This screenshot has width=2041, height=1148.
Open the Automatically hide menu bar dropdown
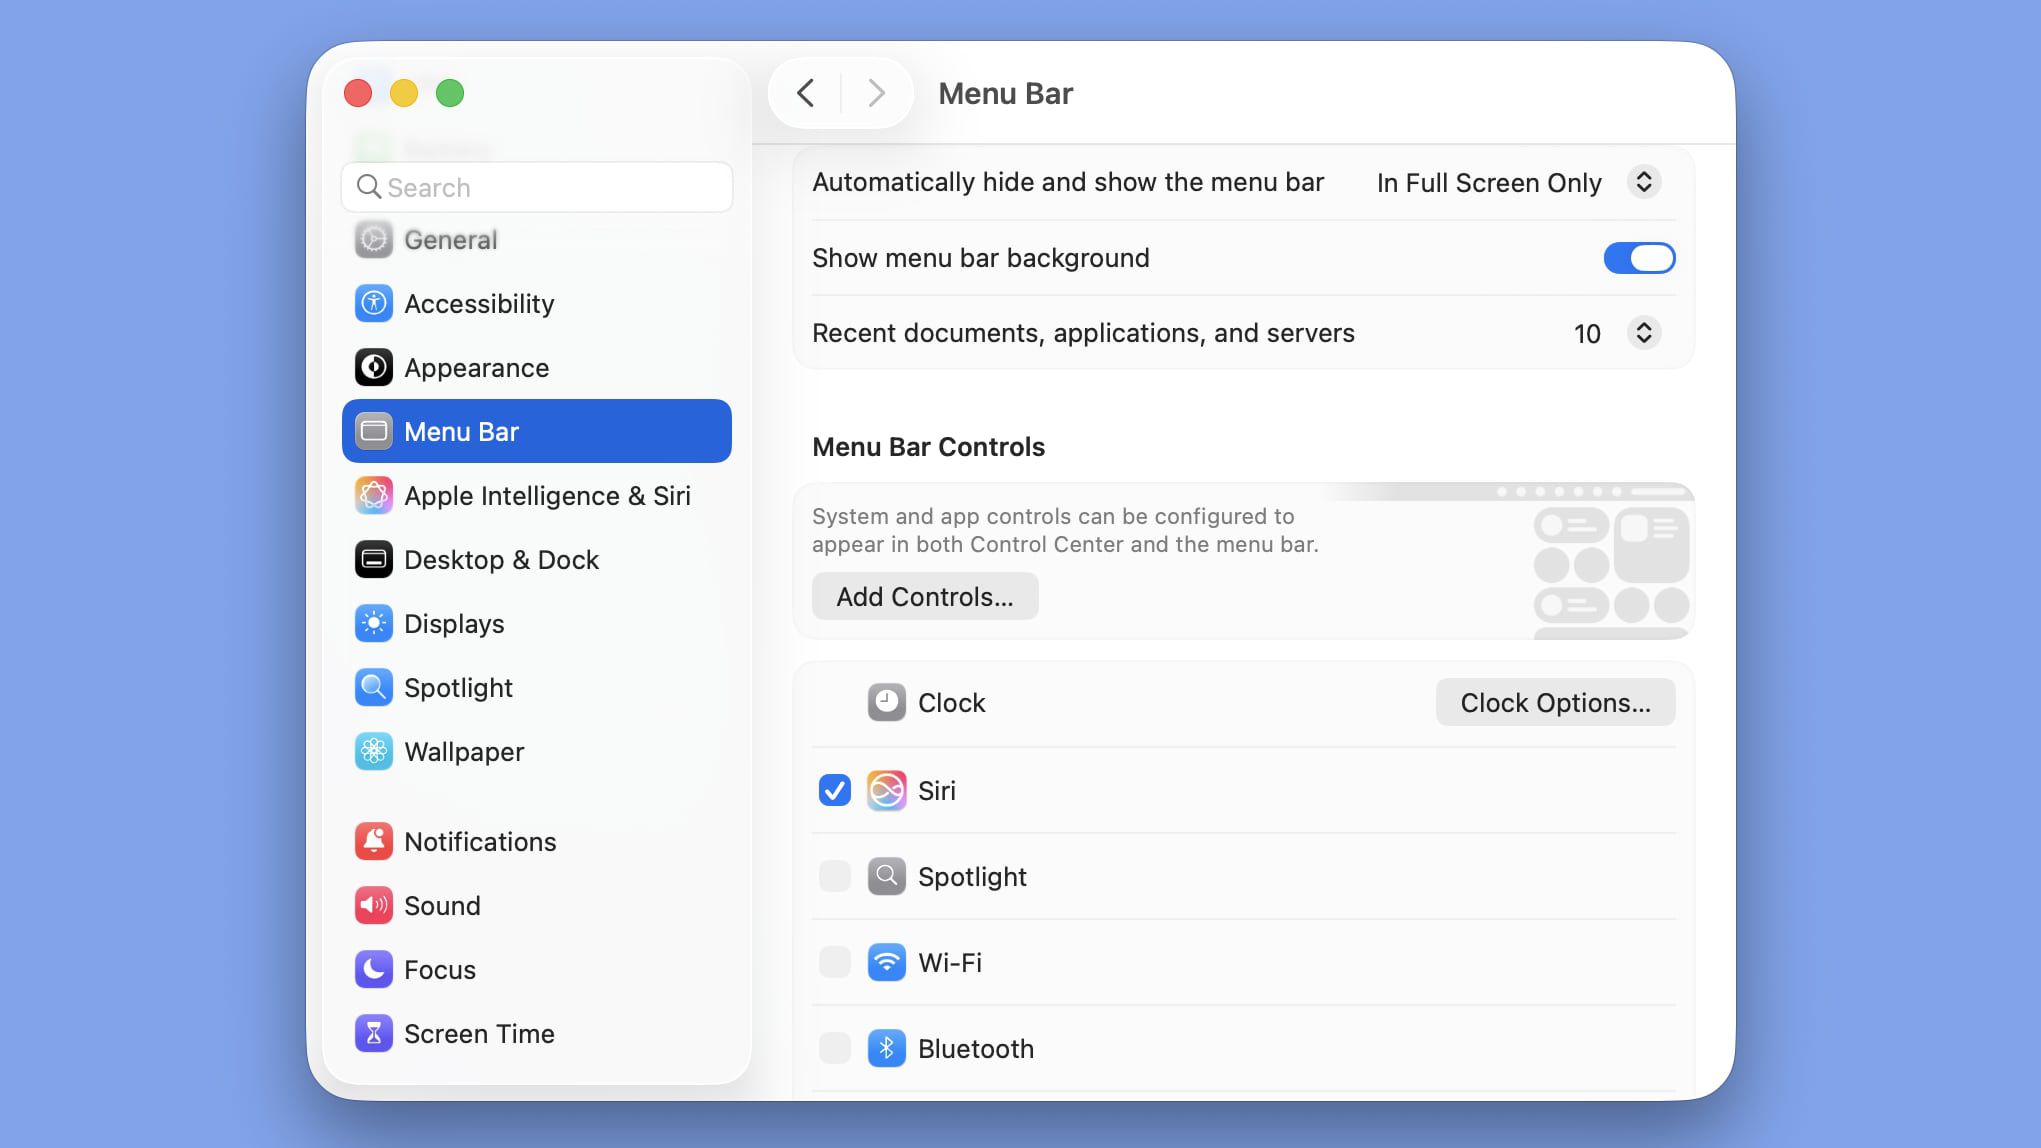[1645, 182]
